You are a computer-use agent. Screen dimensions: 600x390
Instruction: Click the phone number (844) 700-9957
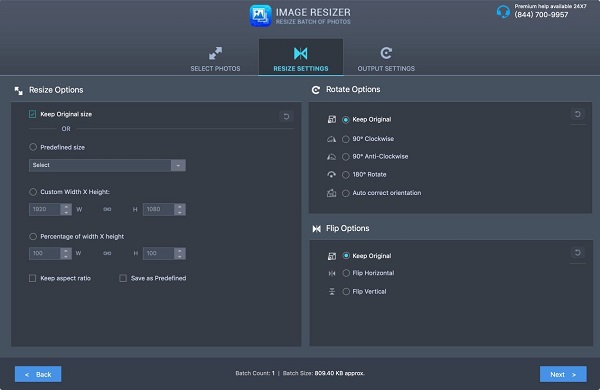tap(541, 15)
